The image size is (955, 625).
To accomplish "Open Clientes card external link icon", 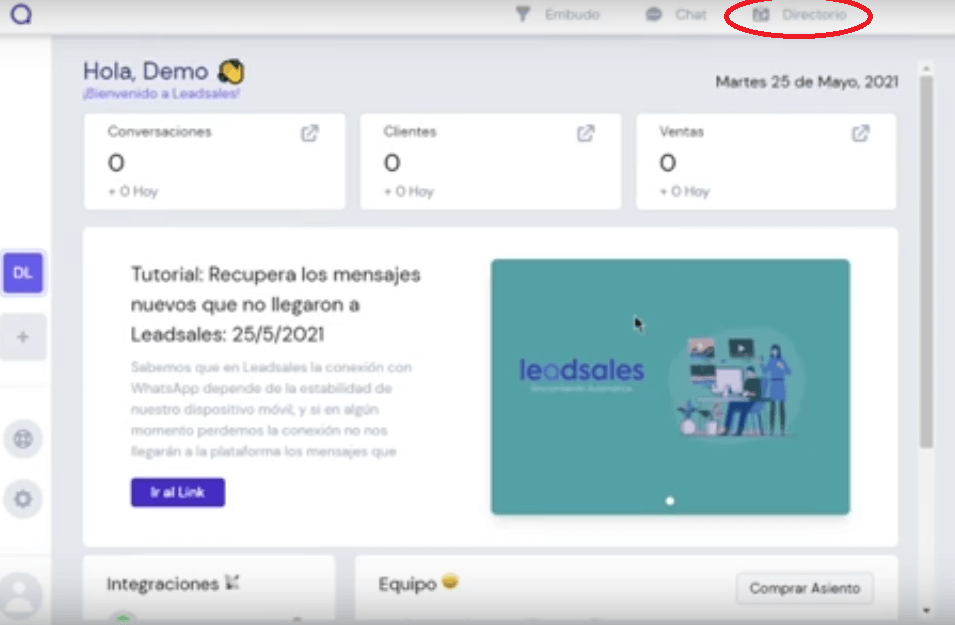I will (x=585, y=133).
